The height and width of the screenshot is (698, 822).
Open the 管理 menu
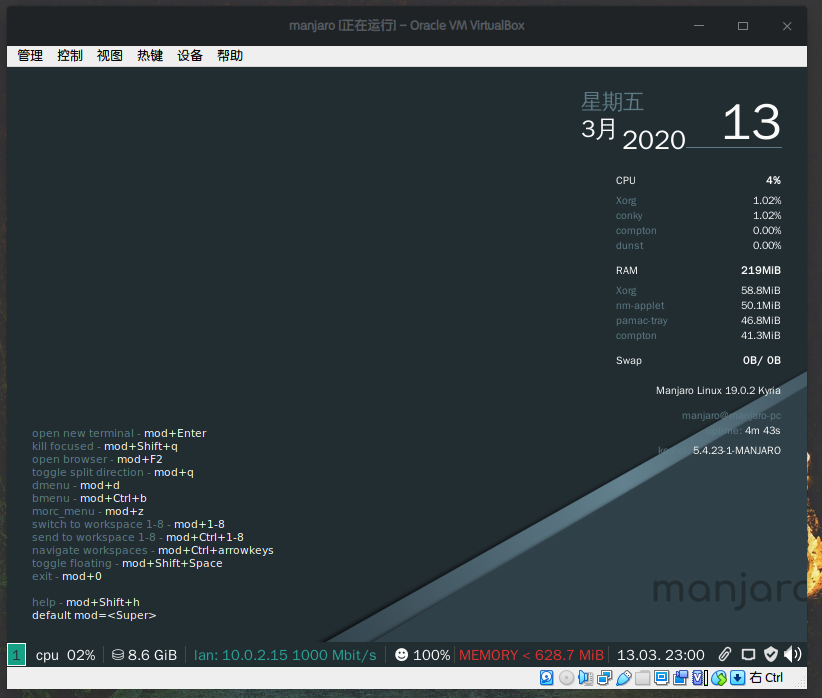pos(30,56)
